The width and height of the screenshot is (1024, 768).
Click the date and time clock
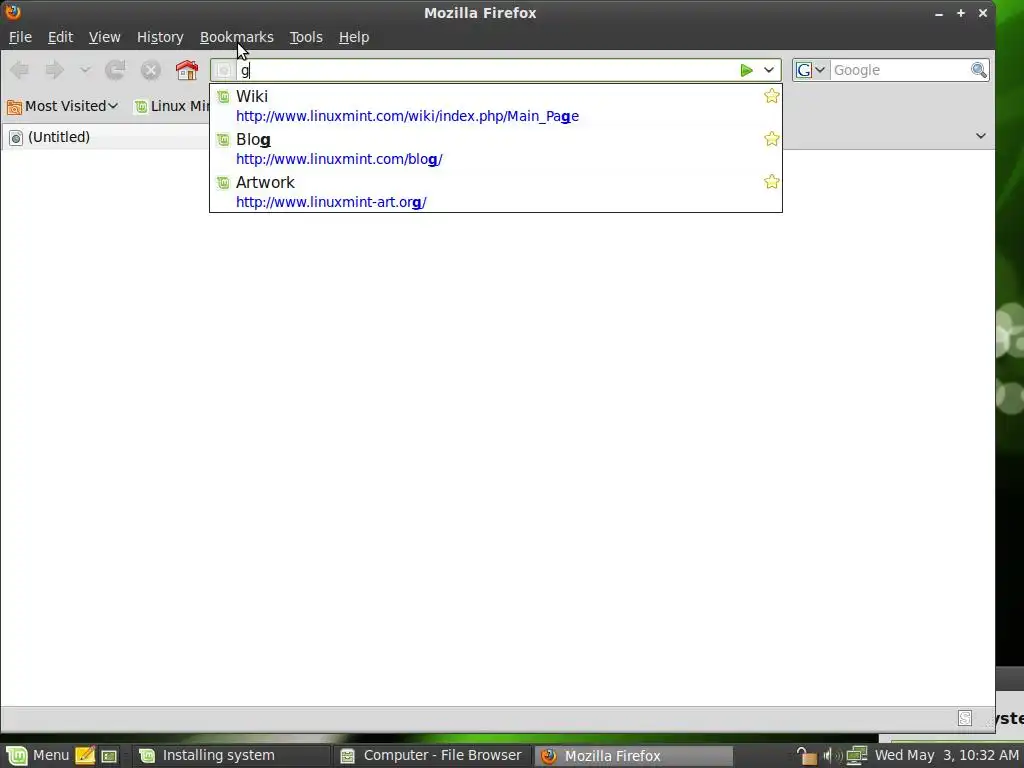click(x=946, y=756)
